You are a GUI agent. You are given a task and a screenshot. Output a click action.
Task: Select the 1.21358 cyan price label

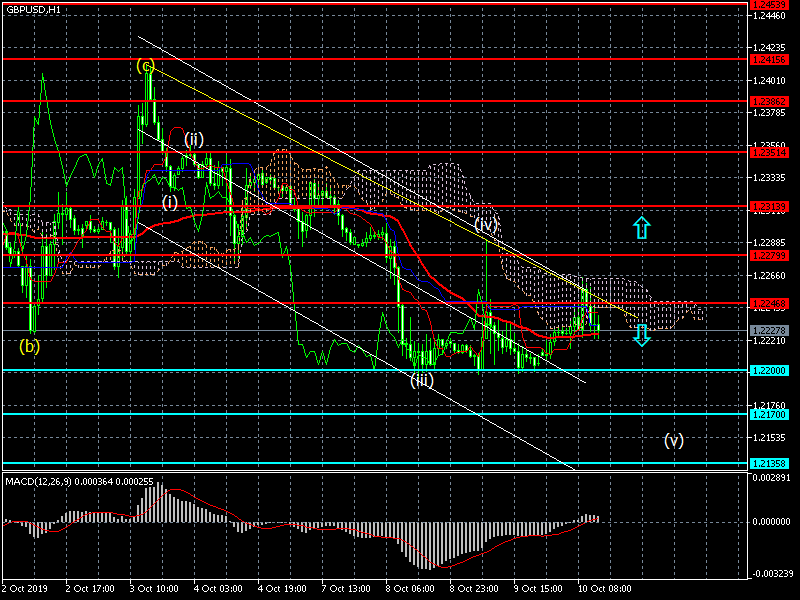(x=769, y=464)
